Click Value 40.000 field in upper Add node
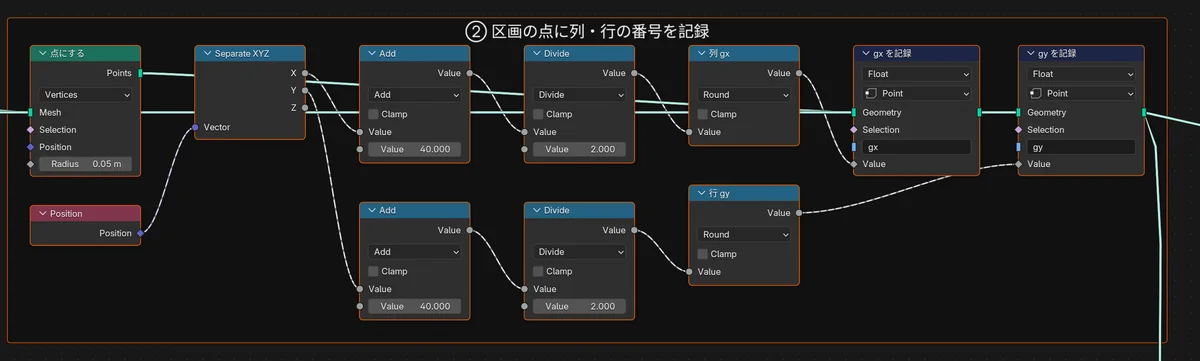The image size is (1200, 361). point(414,149)
